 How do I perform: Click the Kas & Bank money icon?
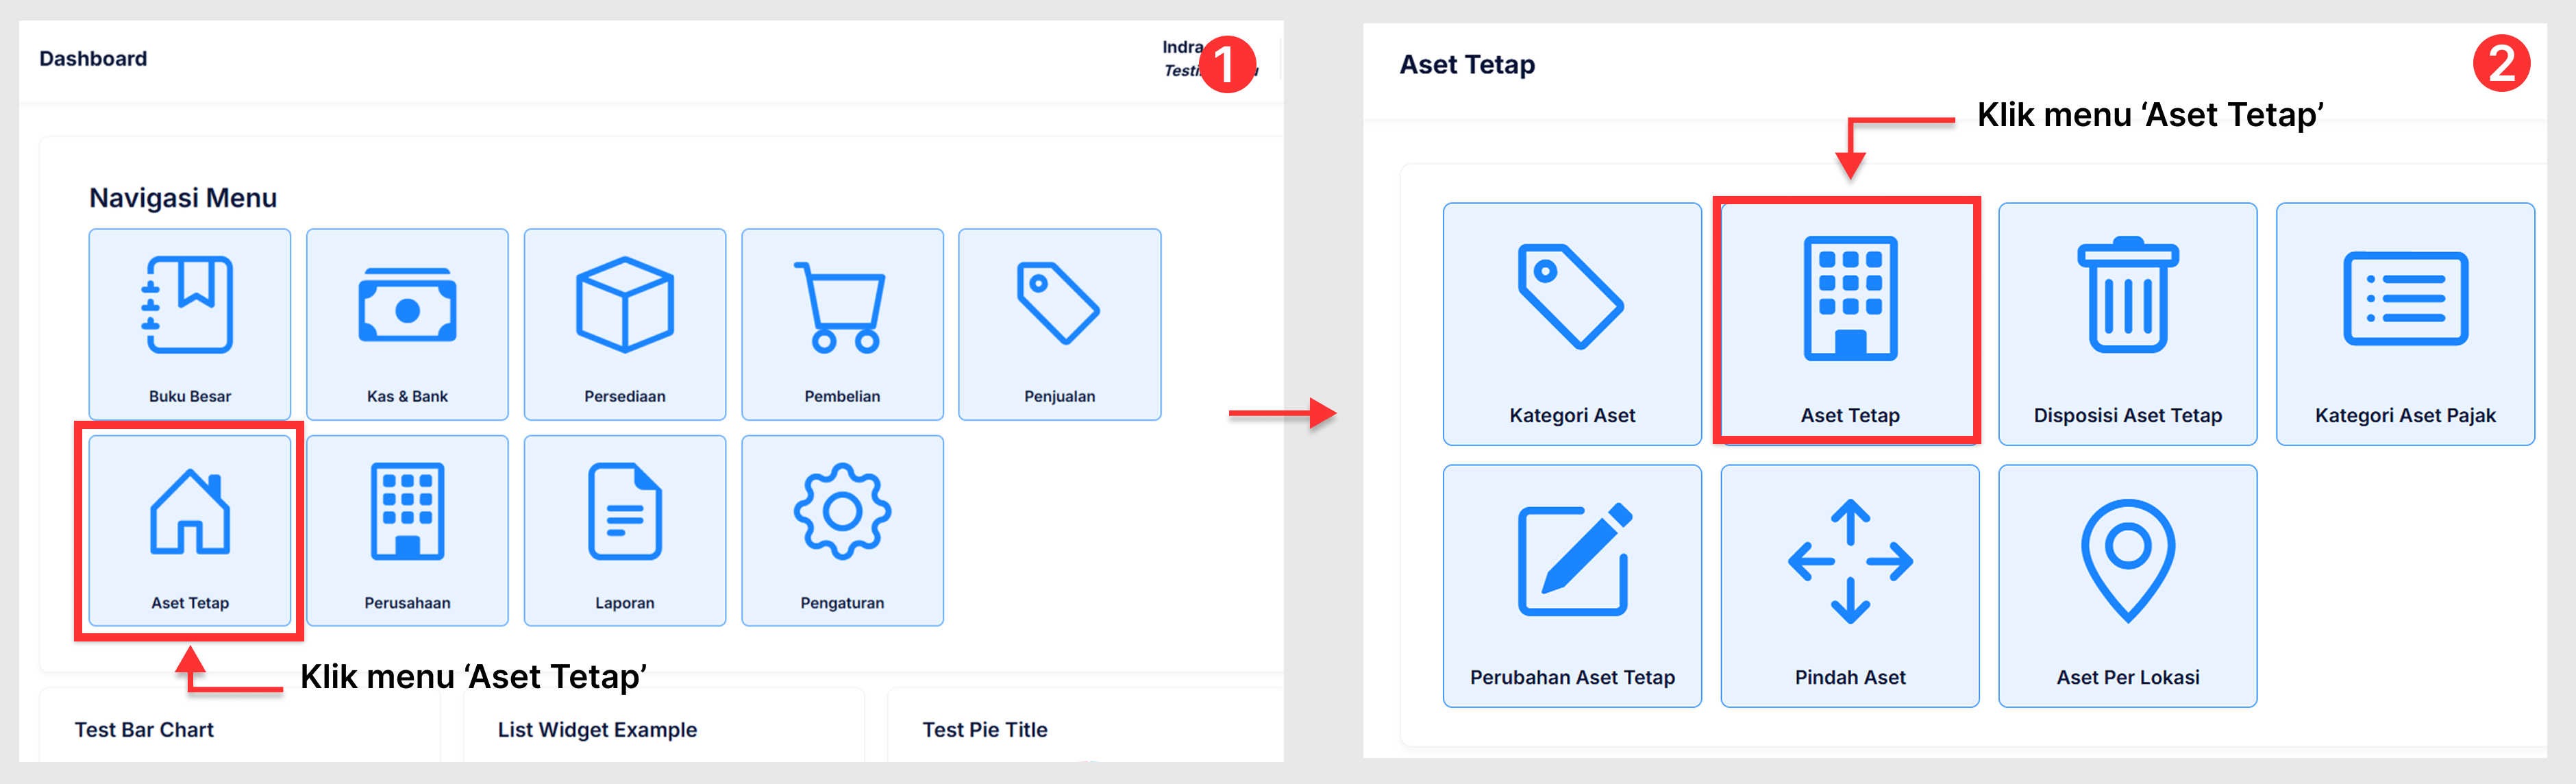[407, 305]
